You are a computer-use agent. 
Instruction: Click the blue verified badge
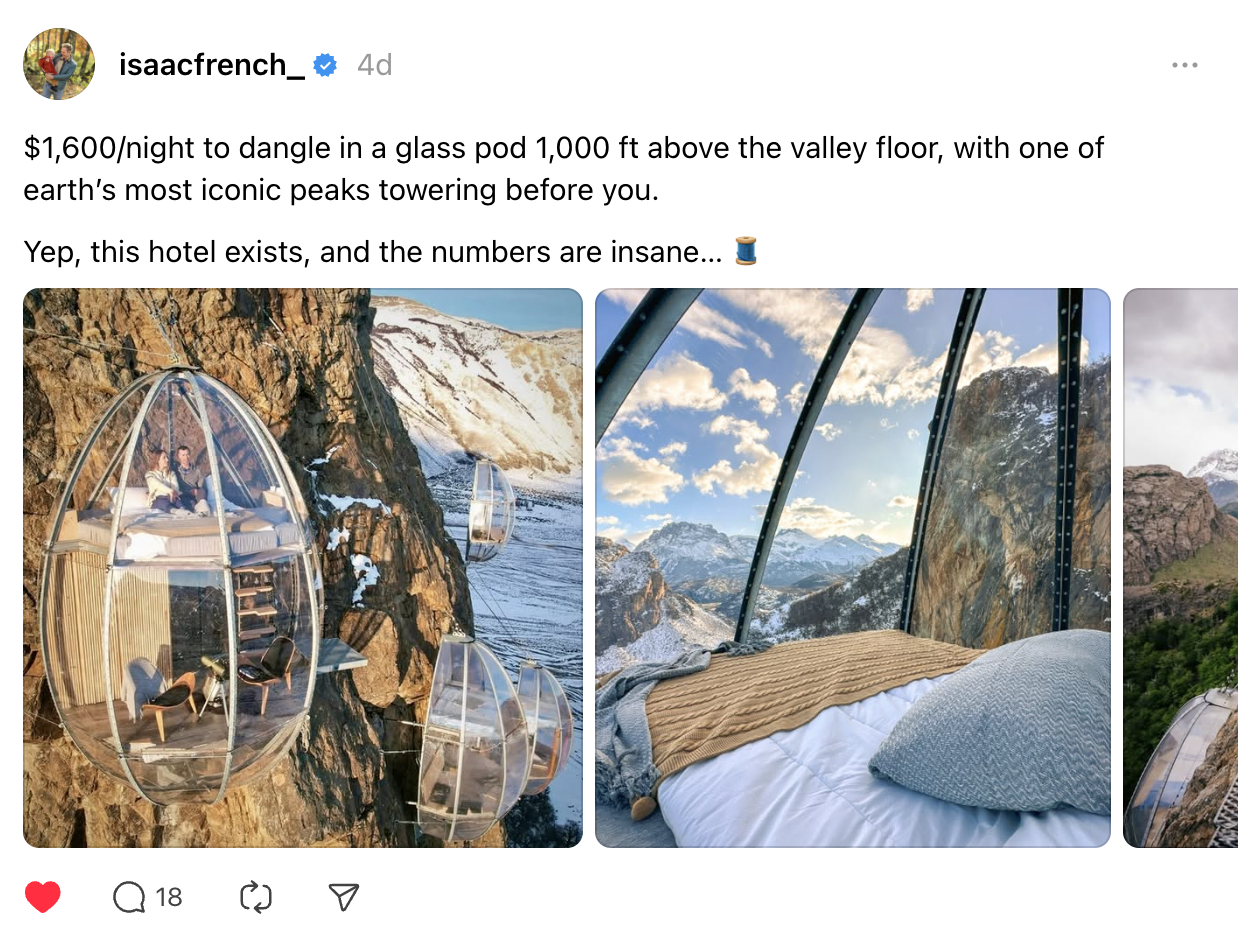[325, 66]
